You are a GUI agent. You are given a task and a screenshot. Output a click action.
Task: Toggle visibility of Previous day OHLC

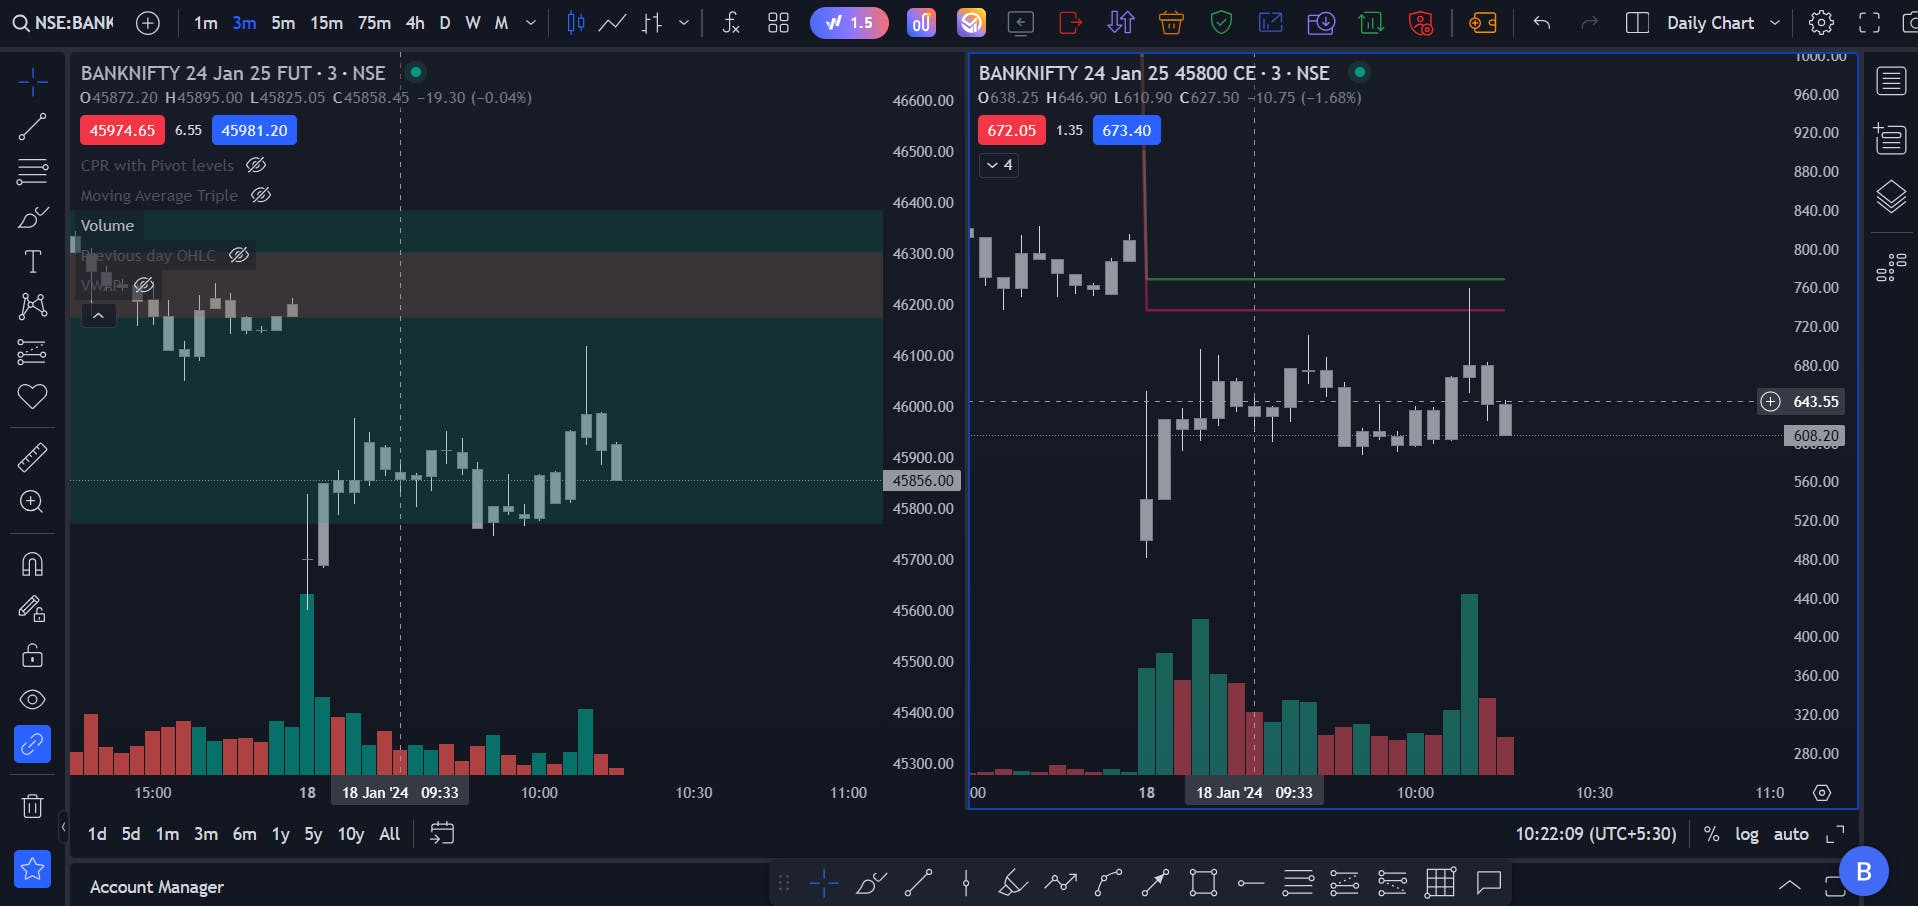(x=239, y=255)
